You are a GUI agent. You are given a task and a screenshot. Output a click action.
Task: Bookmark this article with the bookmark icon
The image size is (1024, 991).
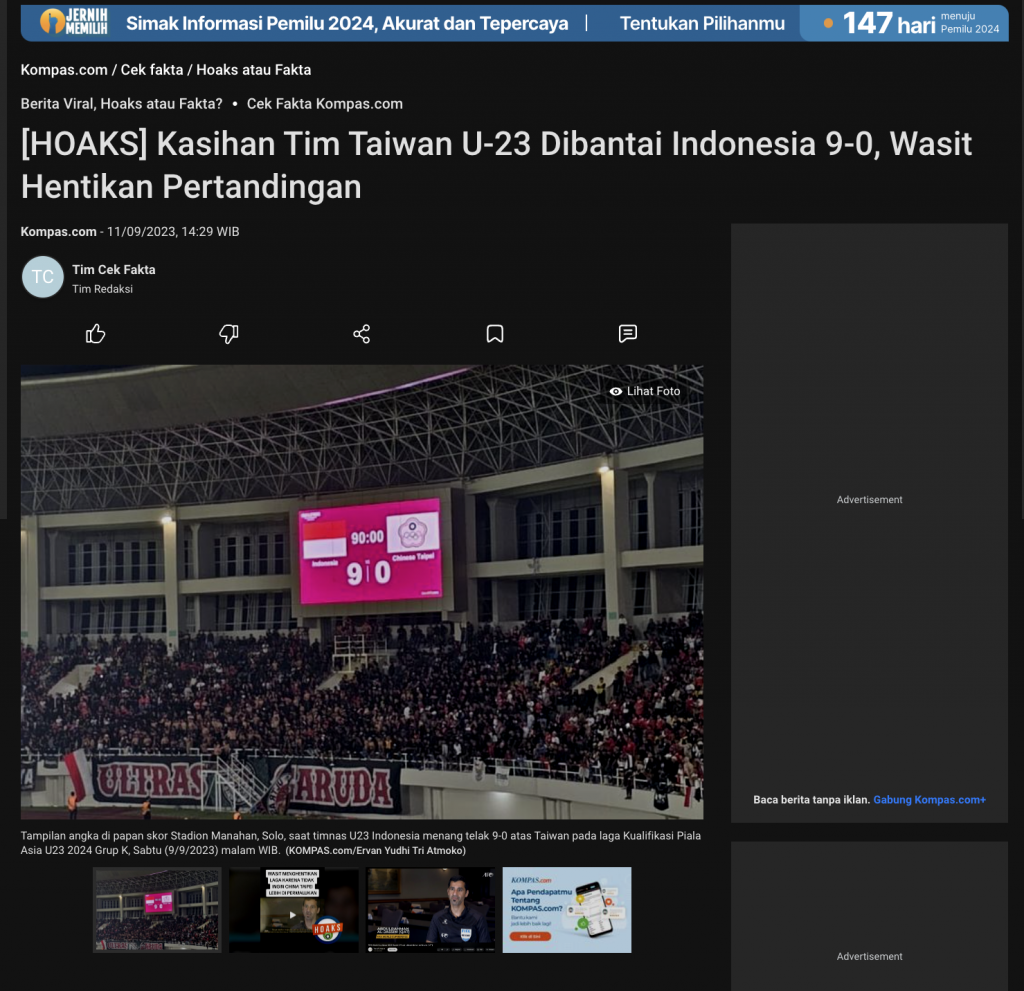click(x=495, y=334)
